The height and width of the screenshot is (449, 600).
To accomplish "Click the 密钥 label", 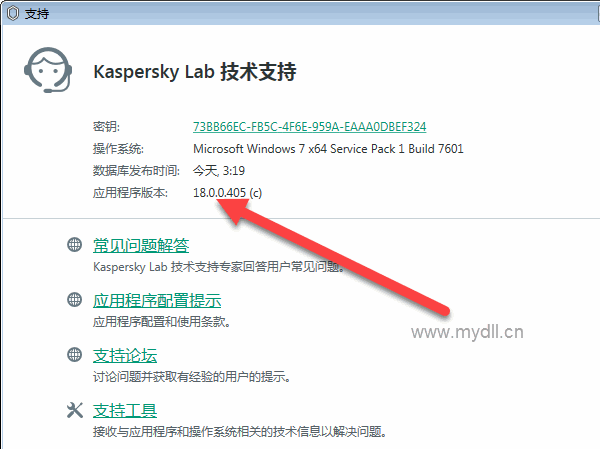I will [x=106, y=127].
